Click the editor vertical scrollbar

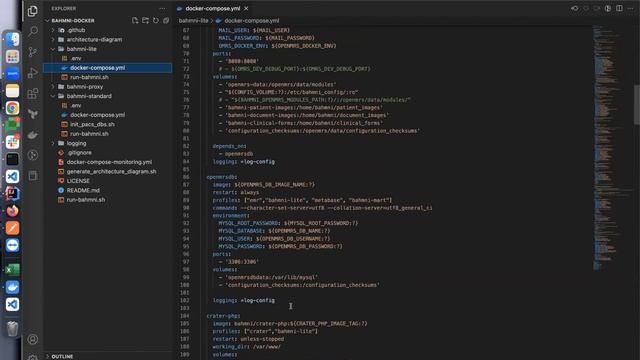(637, 104)
